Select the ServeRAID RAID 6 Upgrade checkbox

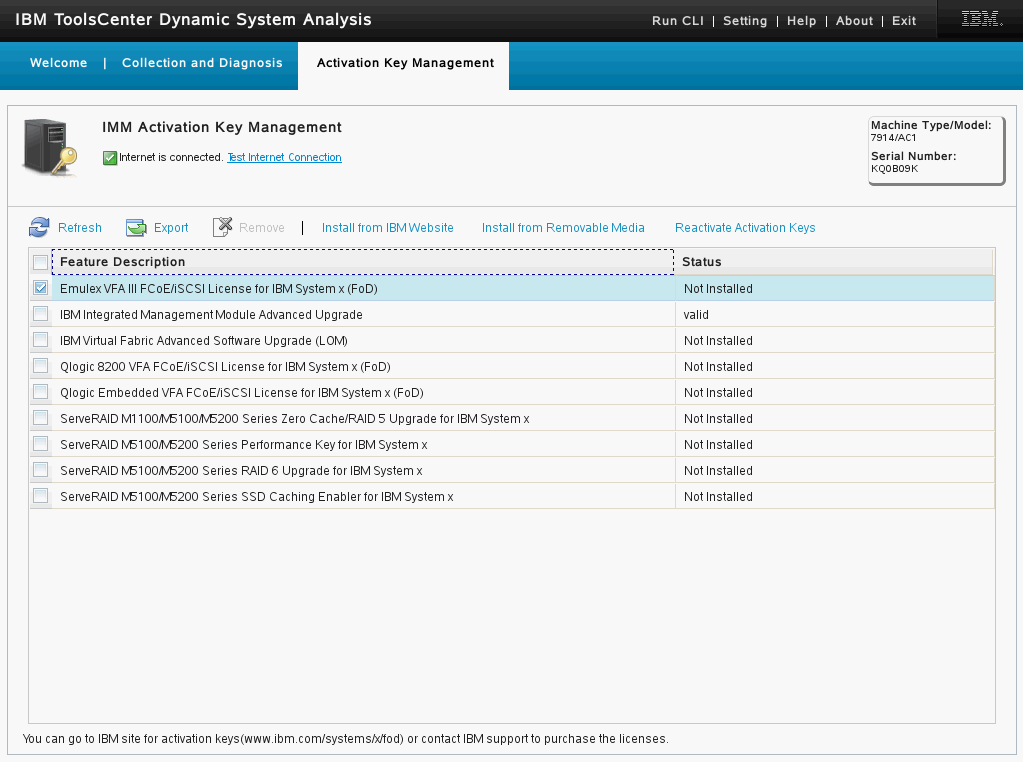40,470
